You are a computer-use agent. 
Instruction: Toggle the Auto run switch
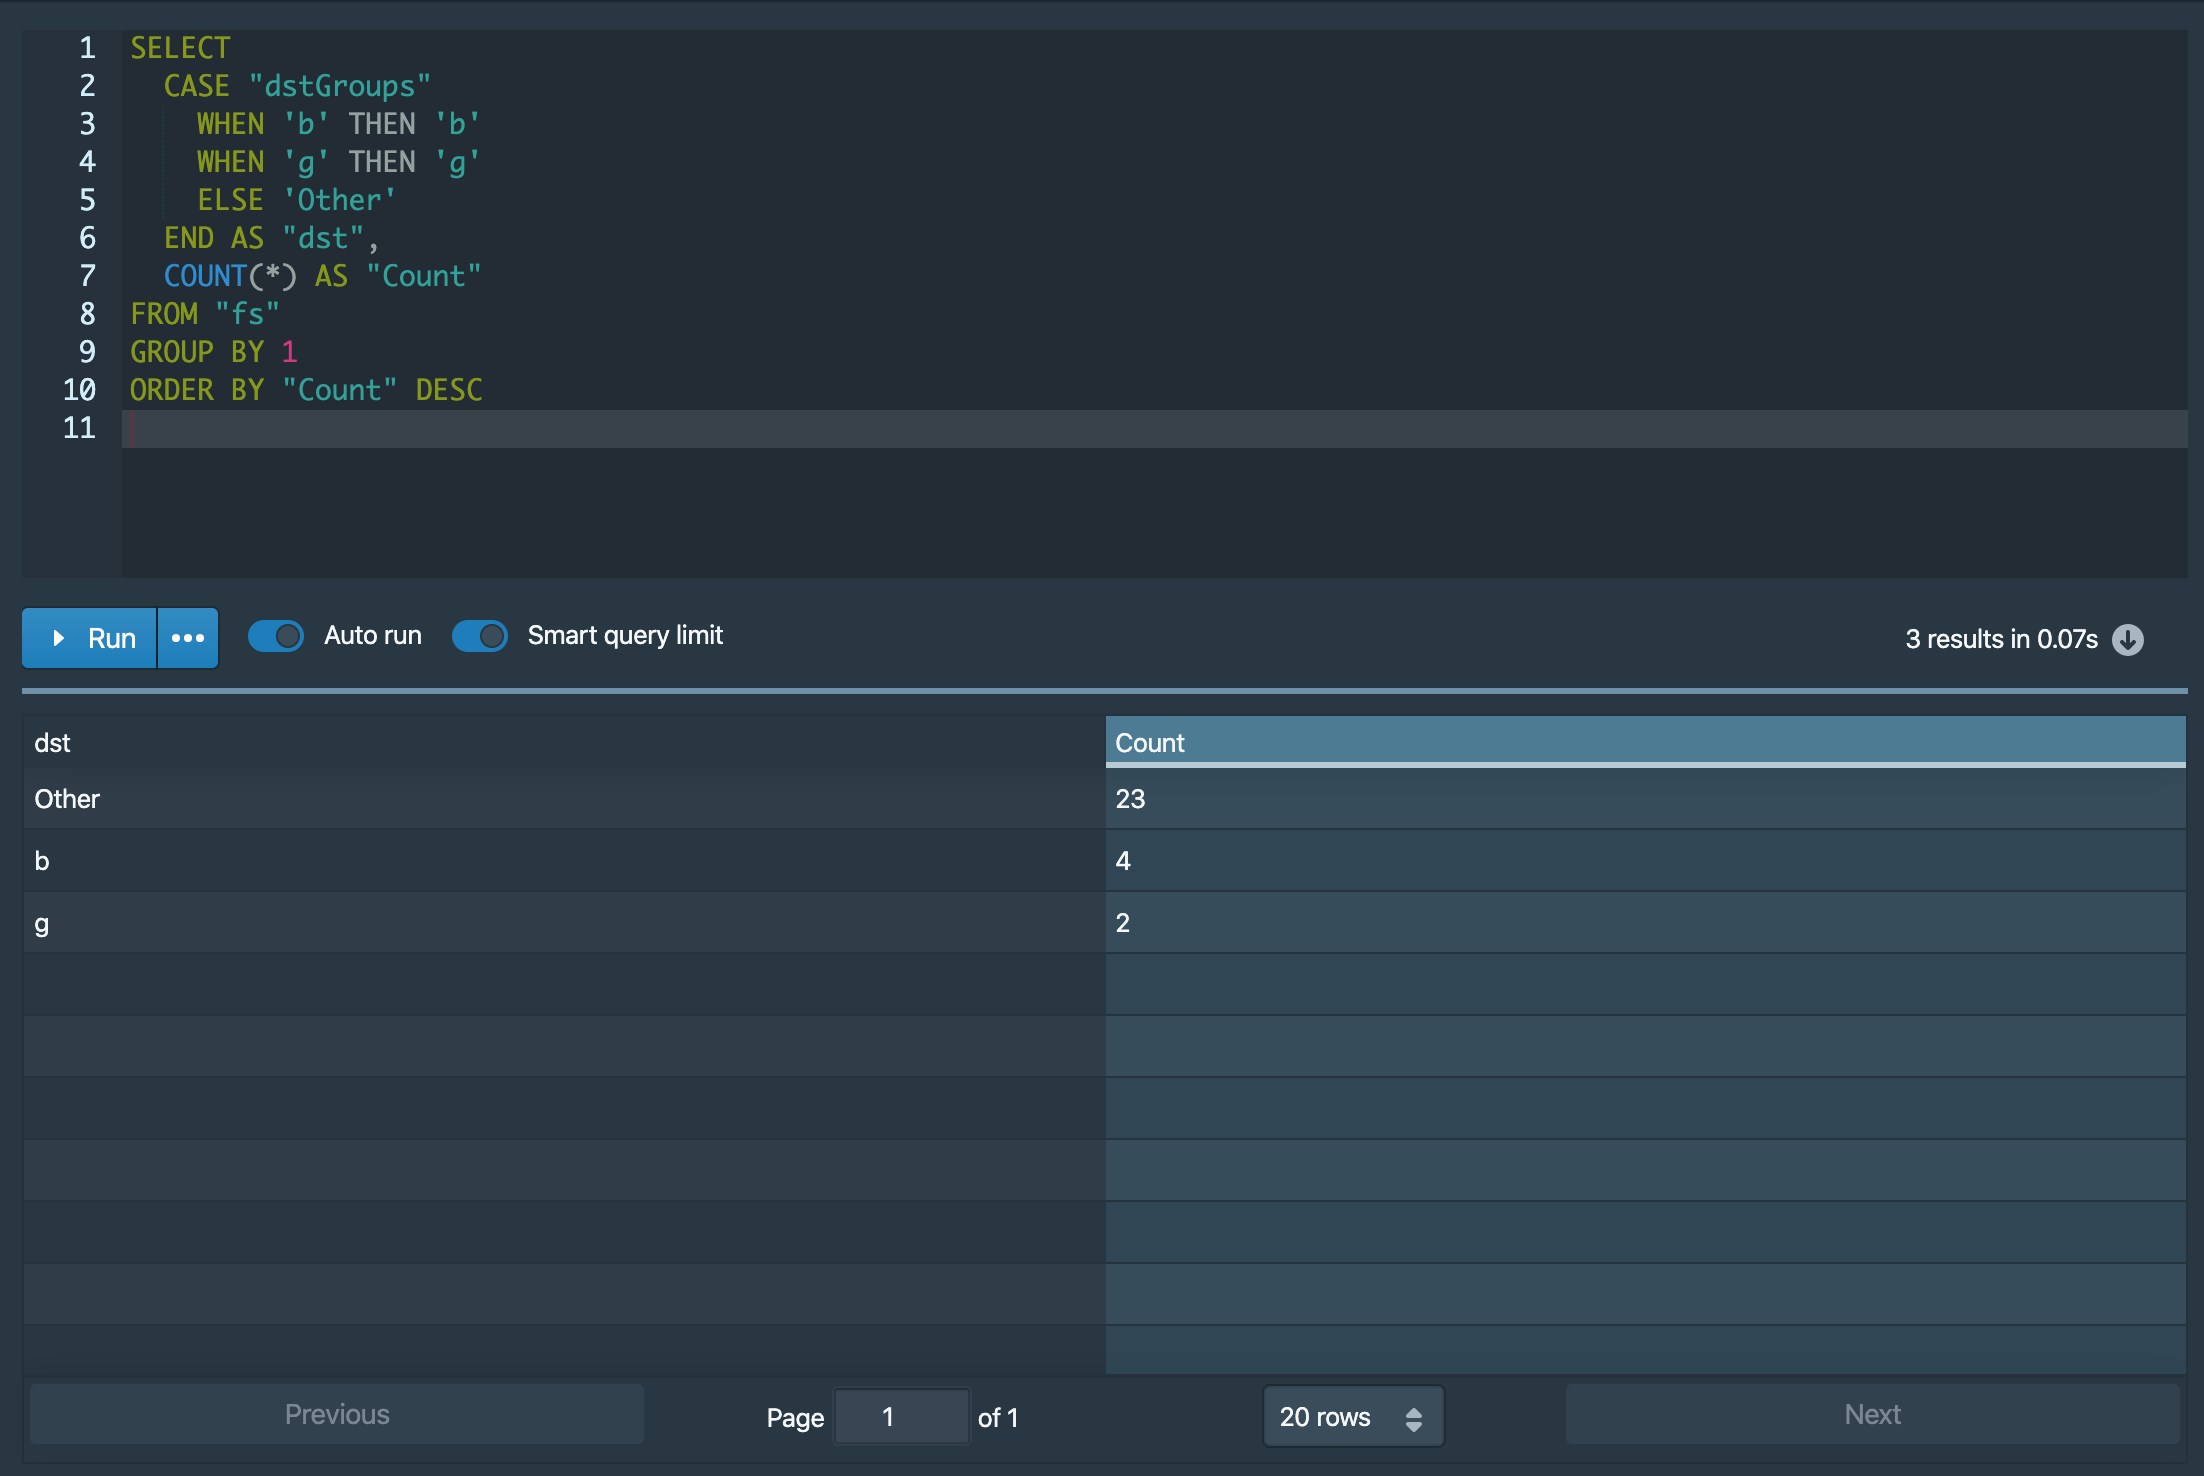coord(276,636)
